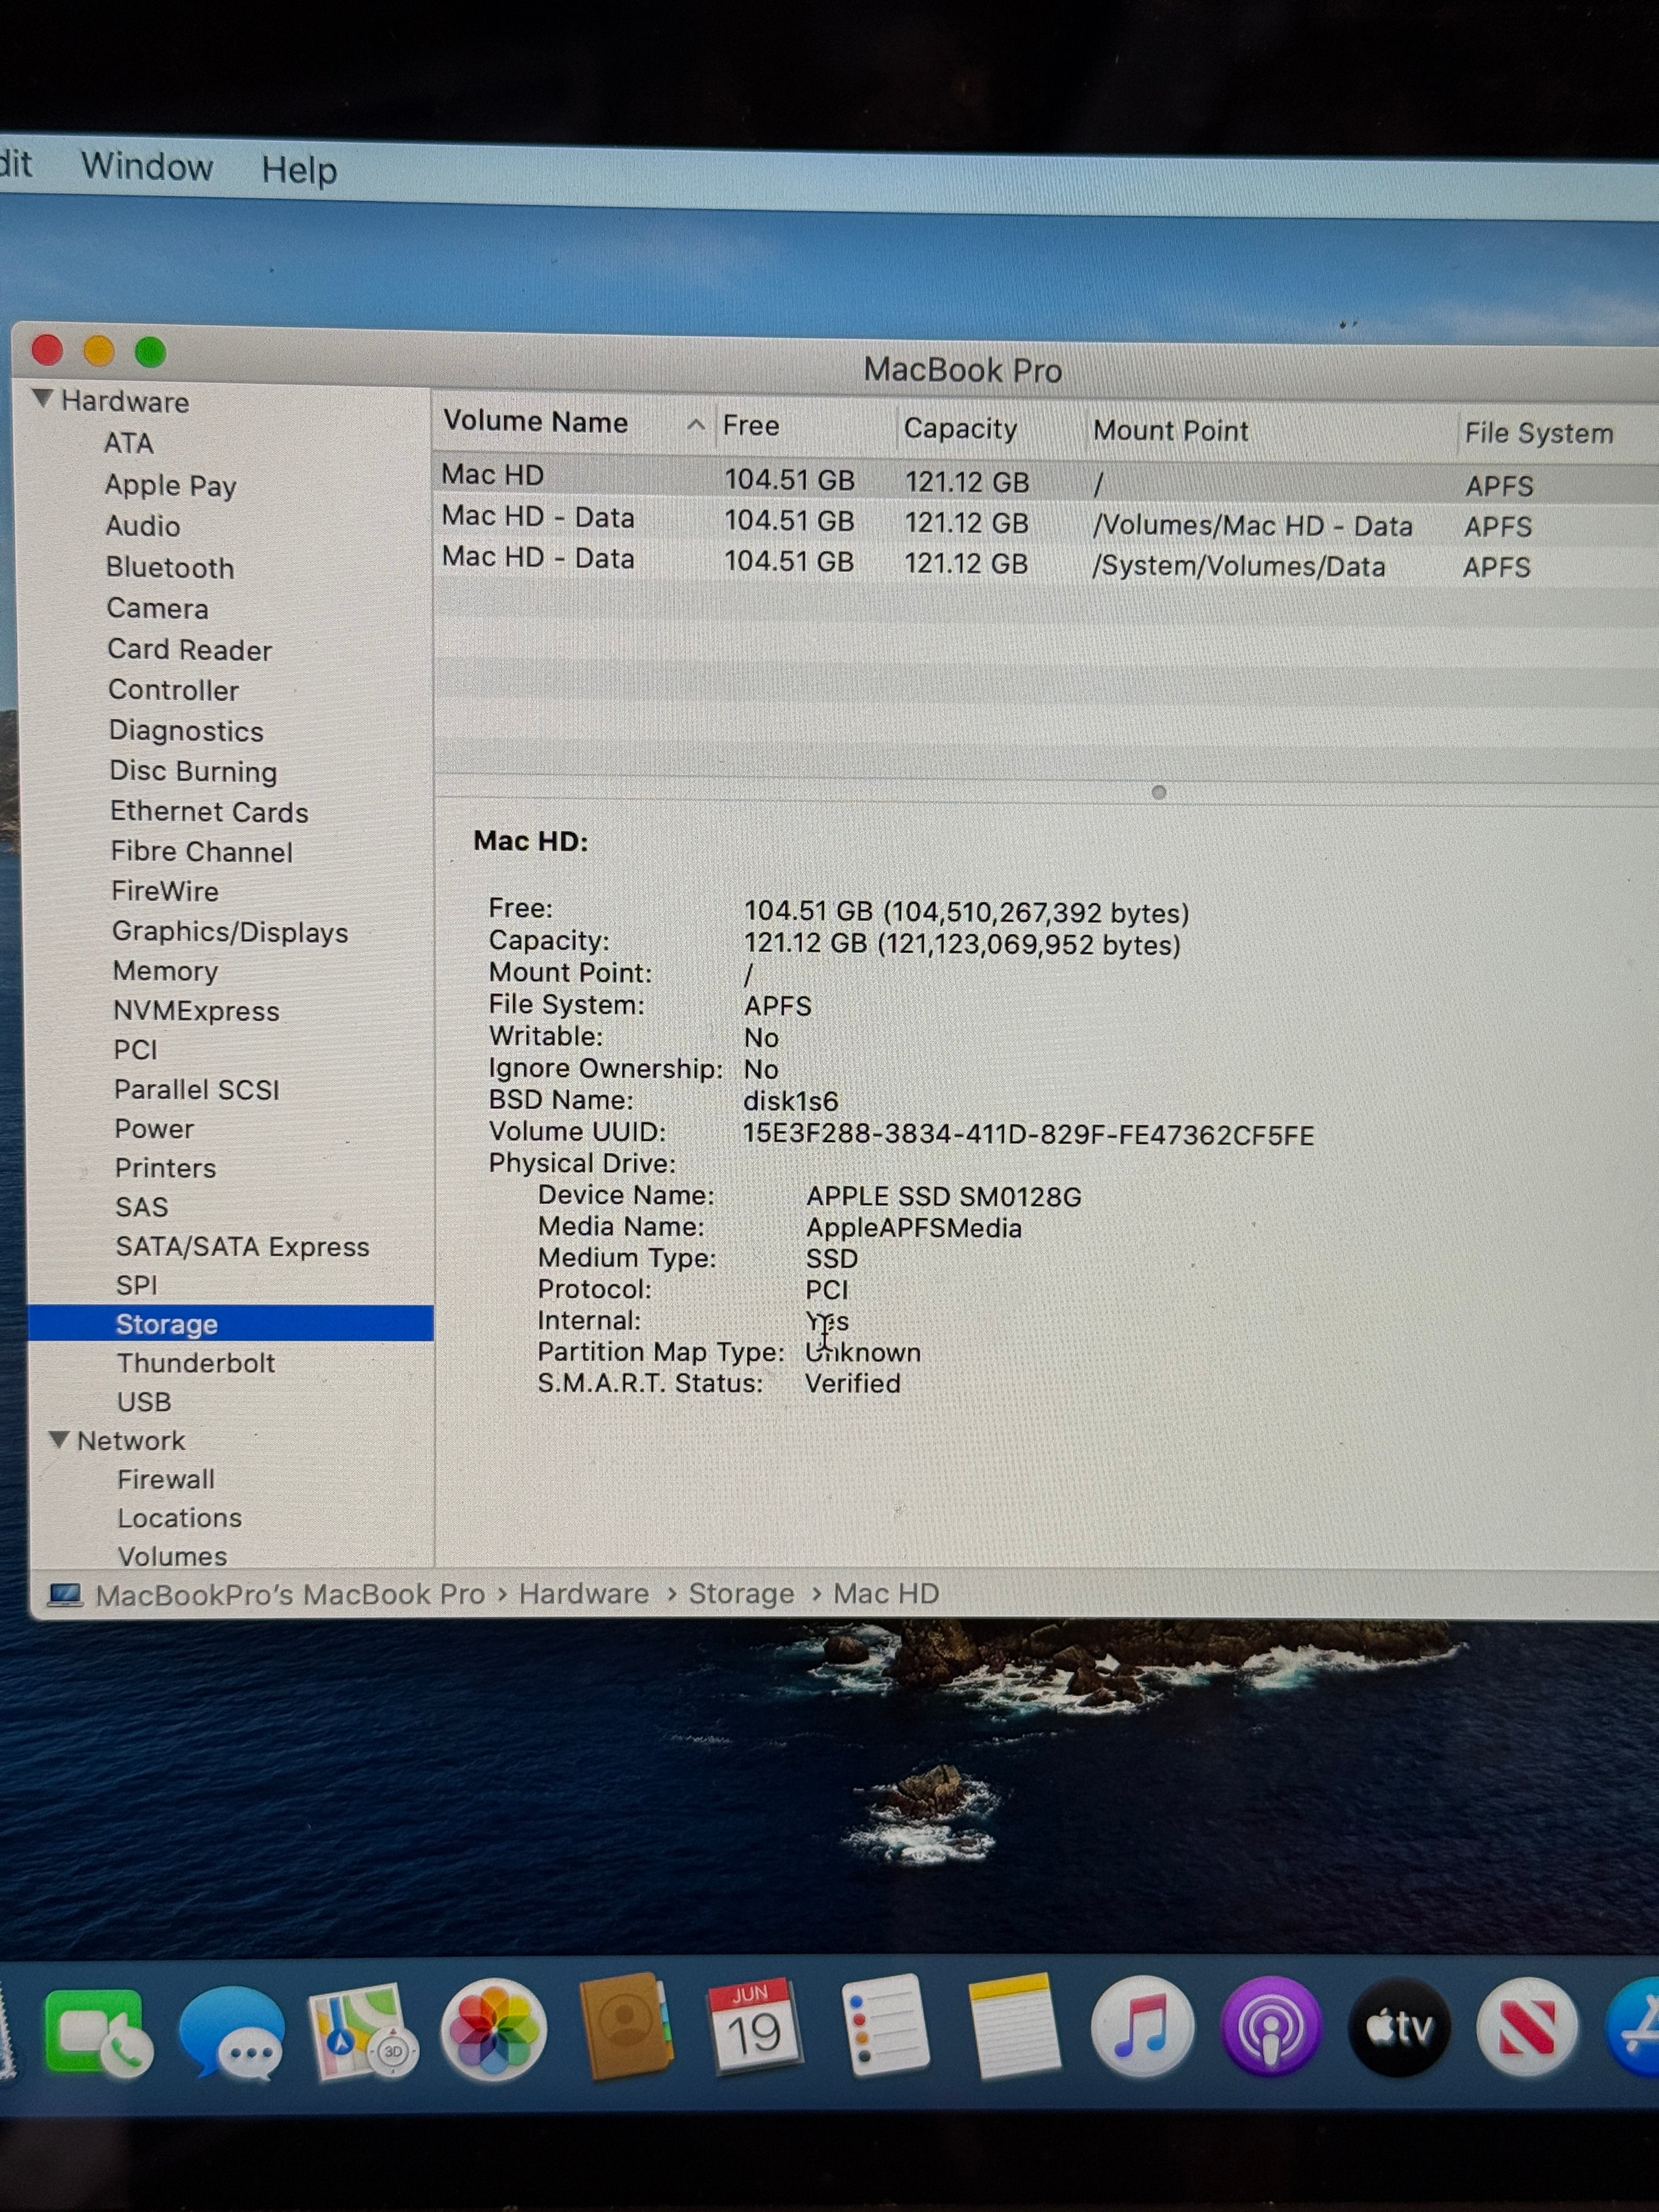Image resolution: width=1659 pixels, height=2212 pixels.
Task: Collapse the Network section triangle
Action: 59,1439
